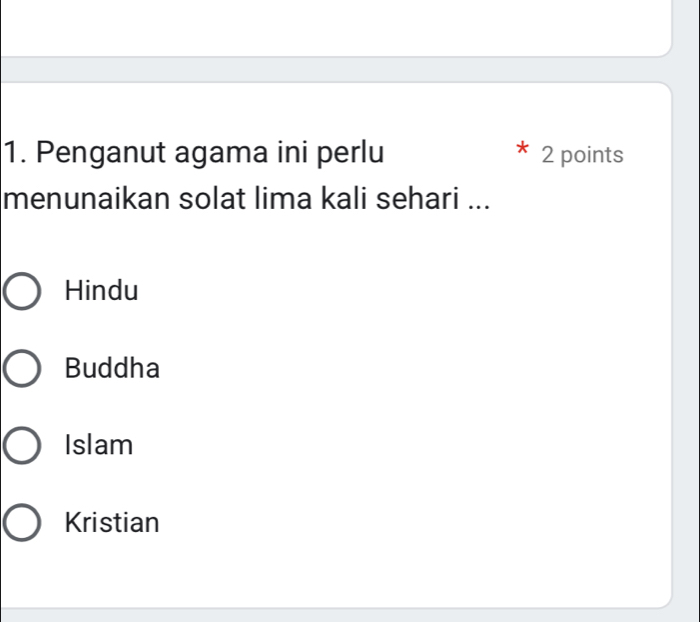
Task: Click the blank card above the question
Action: tap(330, 25)
